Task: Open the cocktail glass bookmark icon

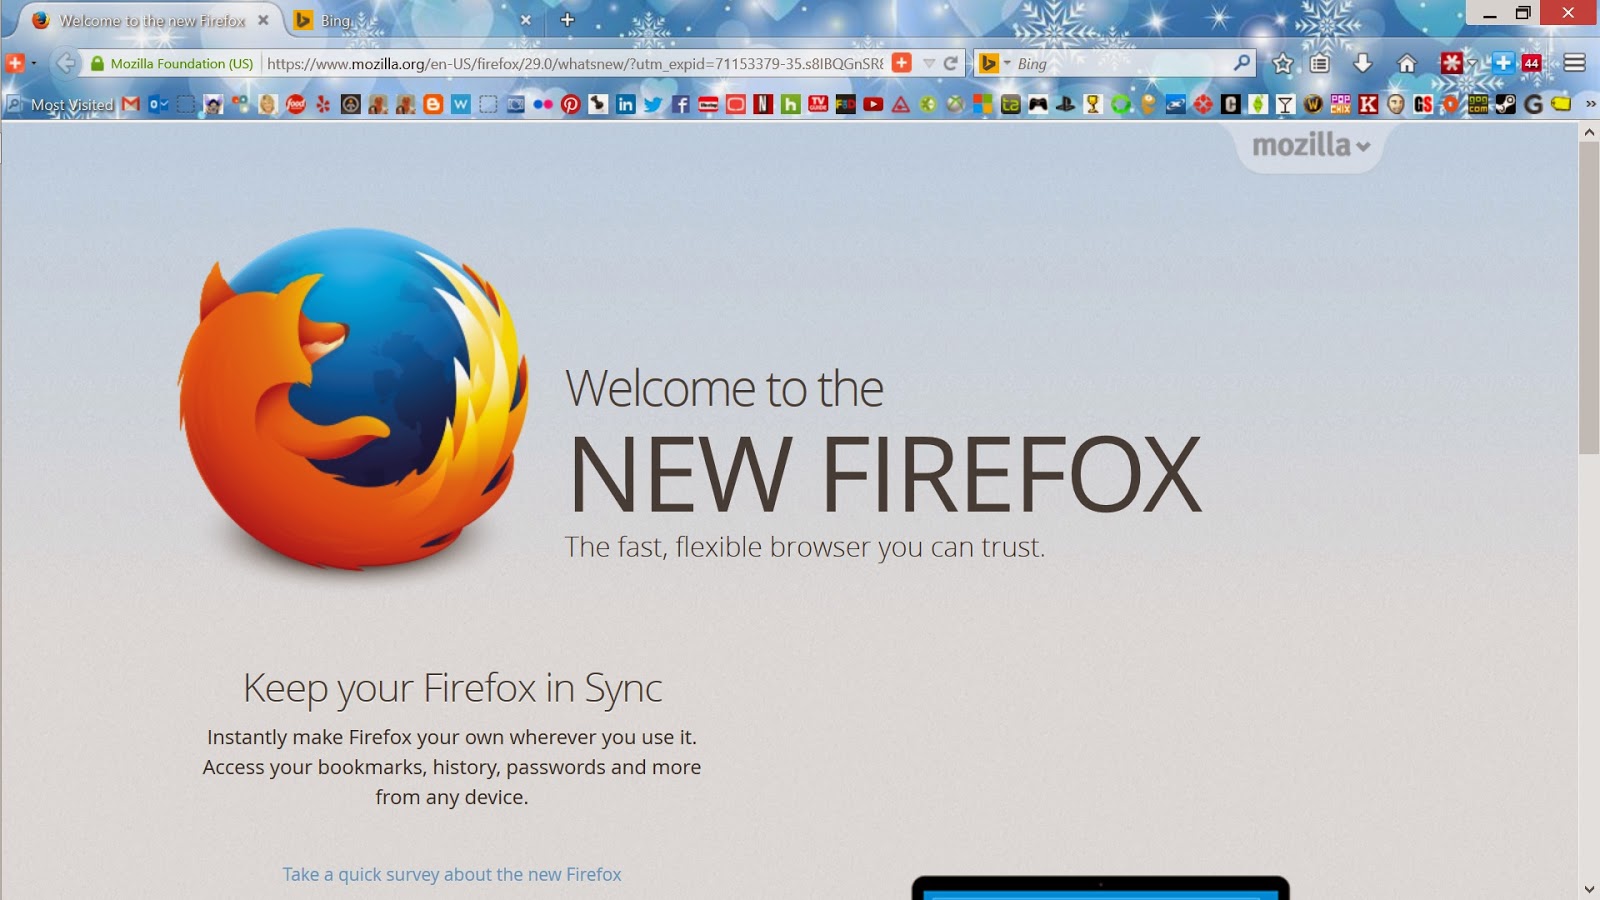Action: [x=1285, y=104]
